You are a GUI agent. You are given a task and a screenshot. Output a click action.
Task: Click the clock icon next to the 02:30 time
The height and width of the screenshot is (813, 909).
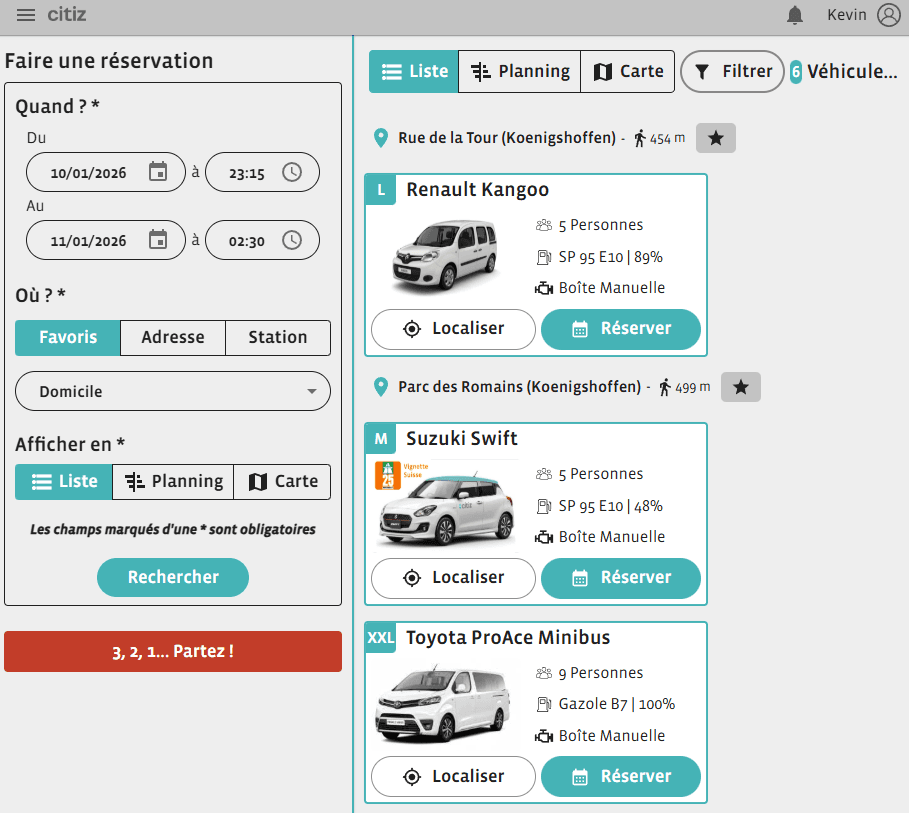292,239
